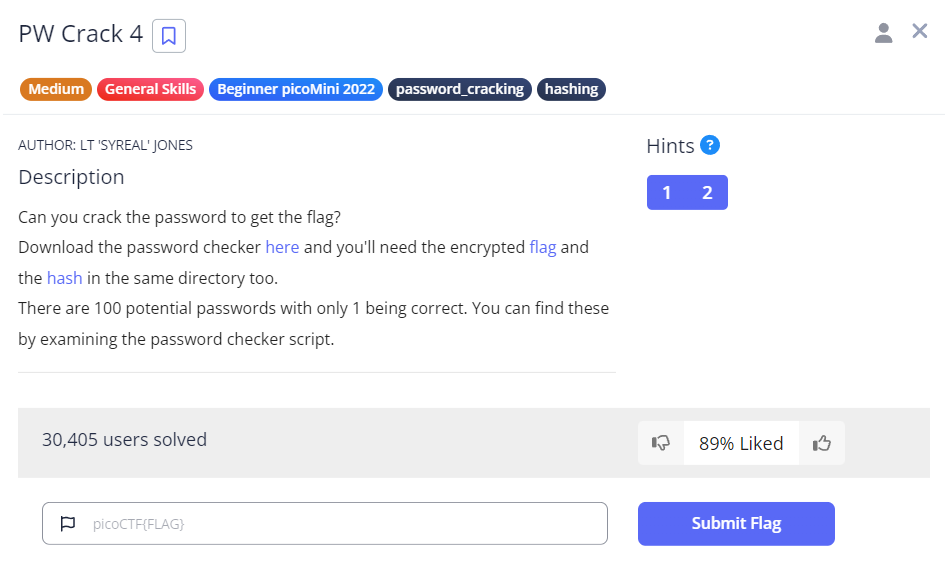The width and height of the screenshot is (947, 580).
Task: Download the password checker via 'here' link
Action: coord(282,247)
